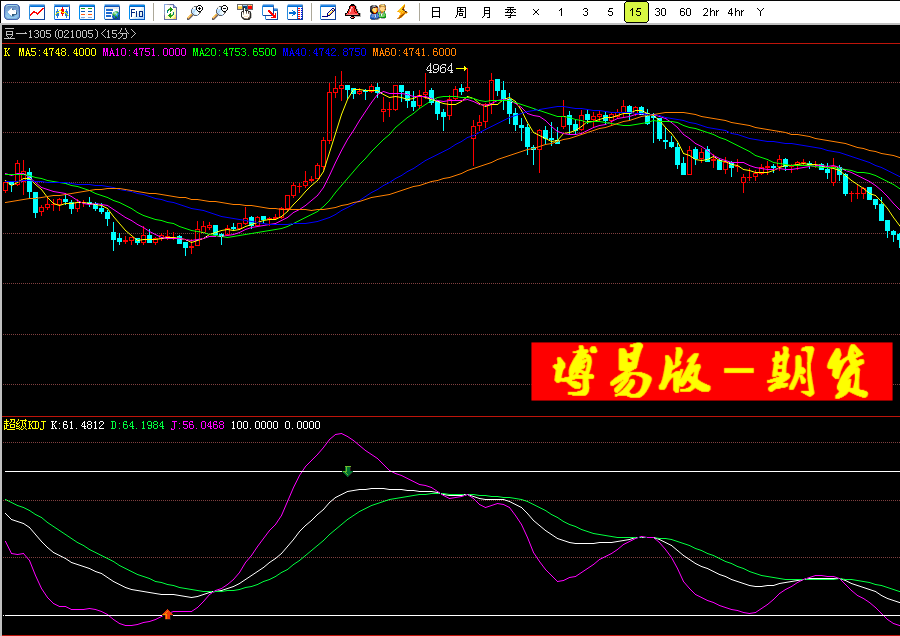Select the weekly (周) period

click(x=460, y=12)
